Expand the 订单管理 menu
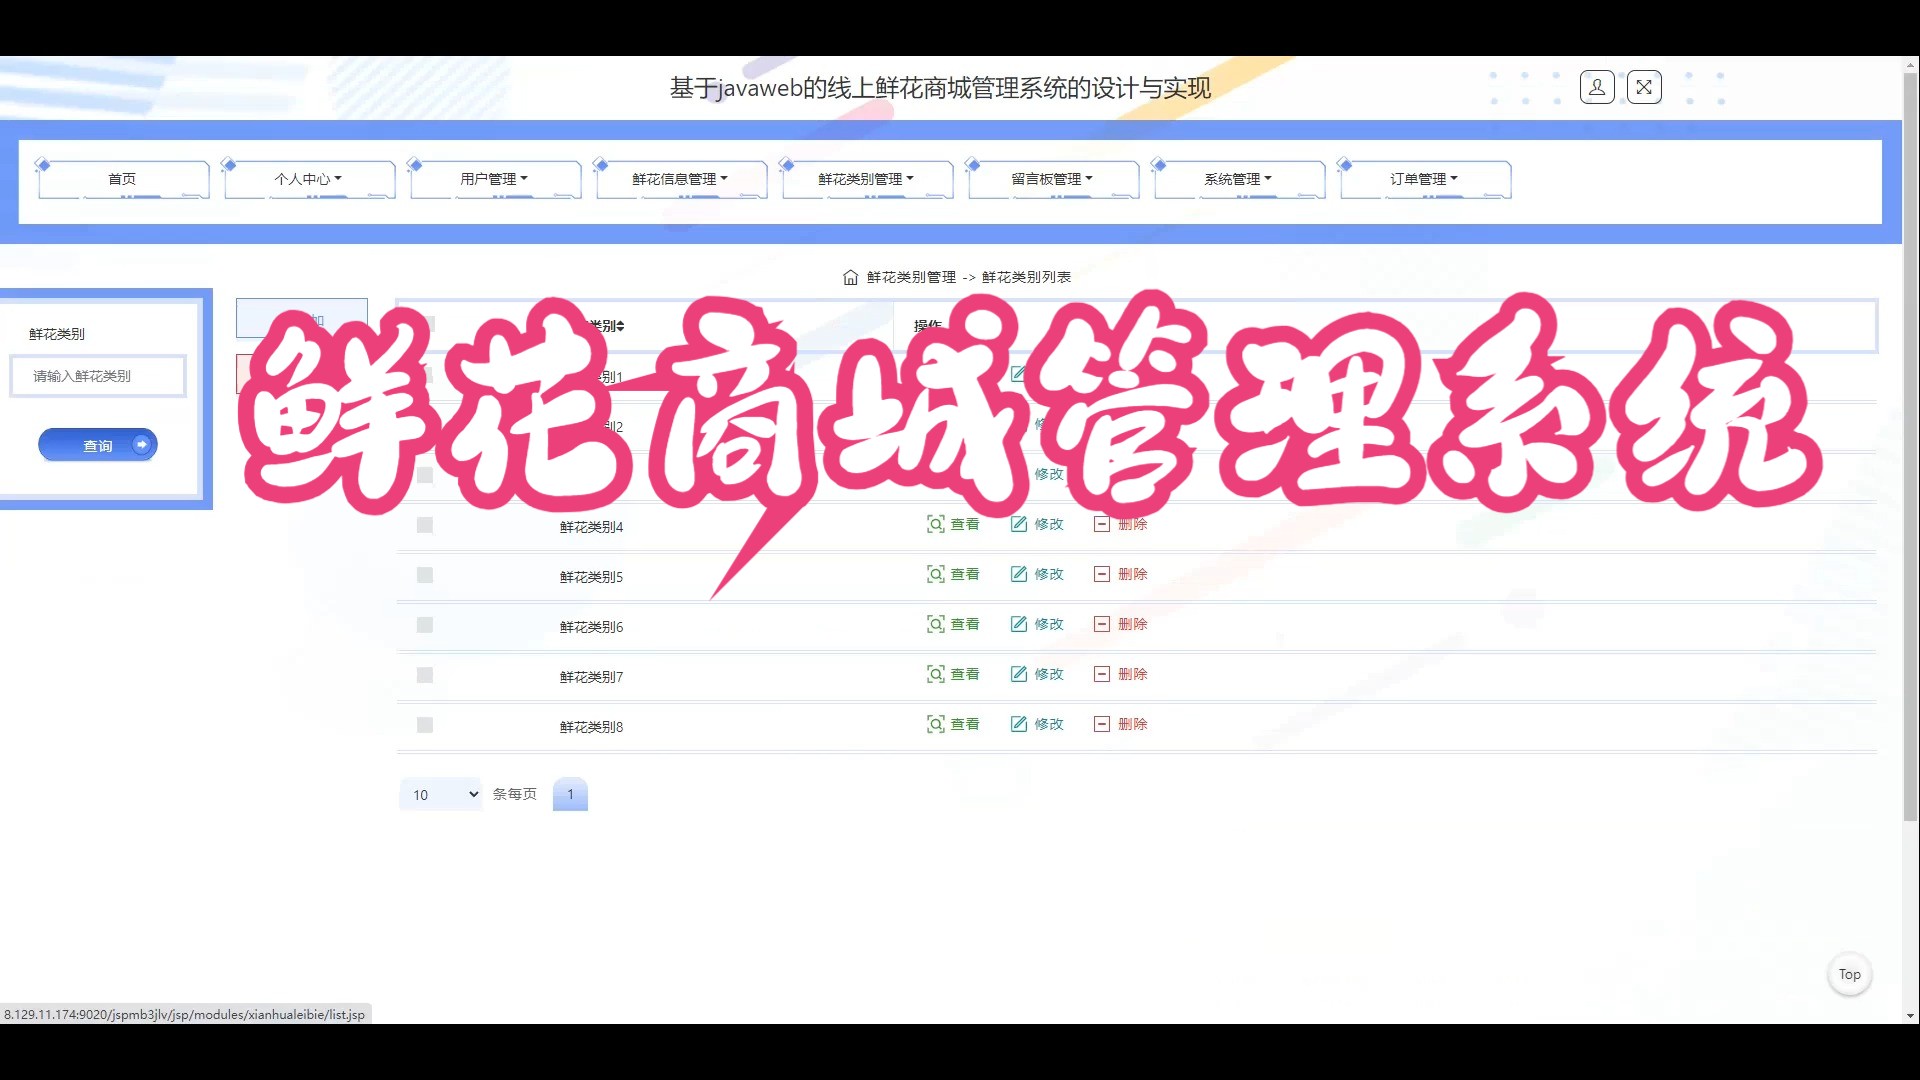The height and width of the screenshot is (1080, 1920). coord(1425,179)
